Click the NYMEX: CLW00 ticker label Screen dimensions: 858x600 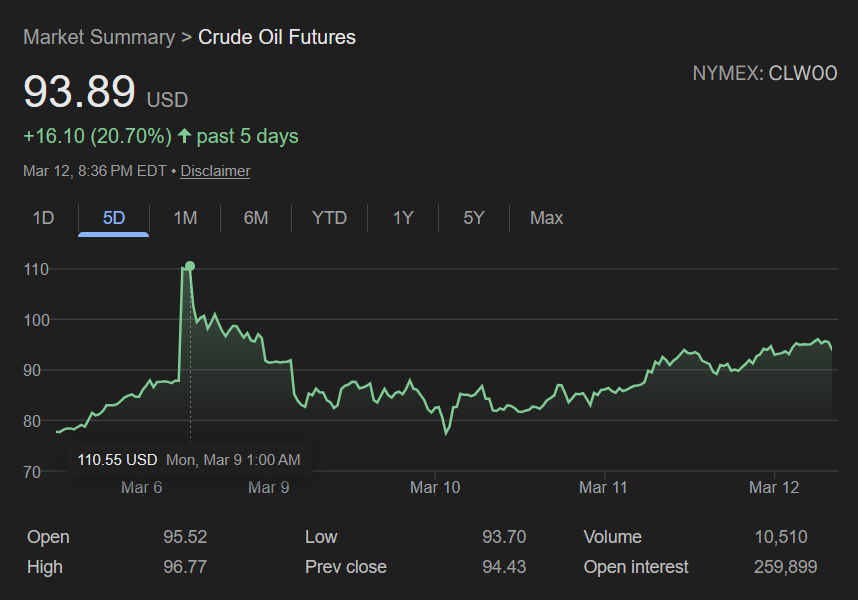(764, 73)
